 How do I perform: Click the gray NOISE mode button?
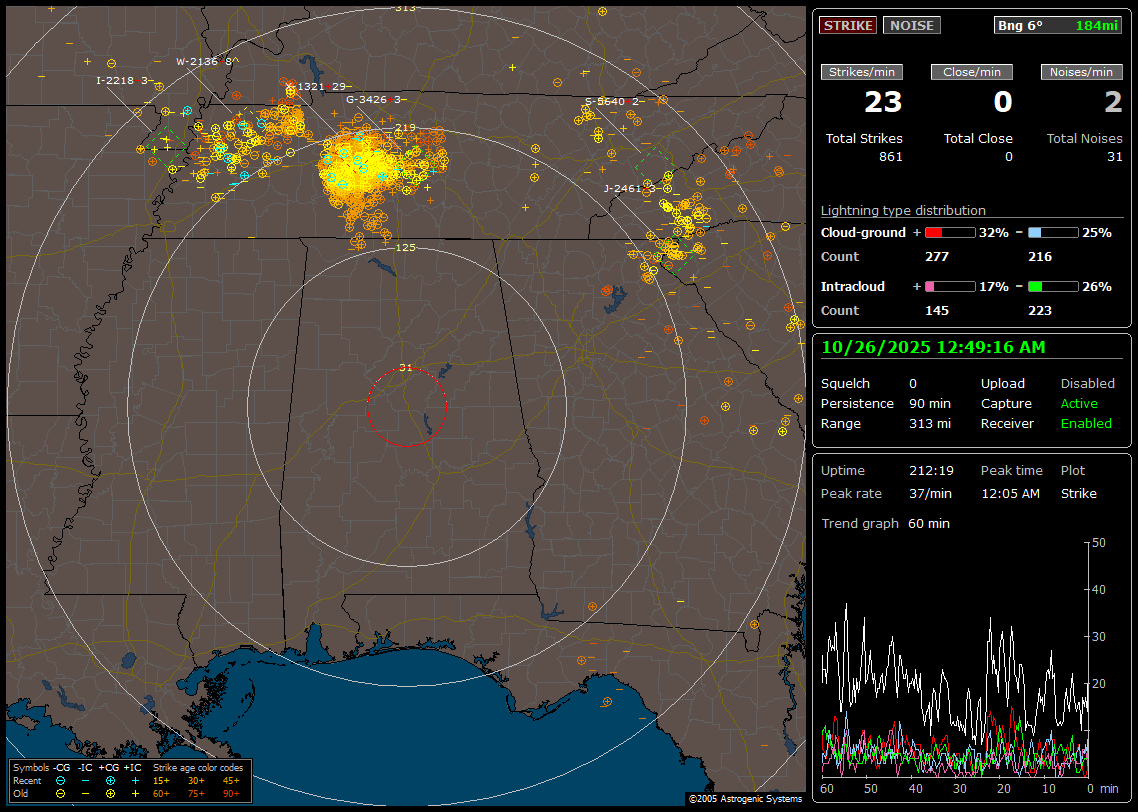pos(911,25)
